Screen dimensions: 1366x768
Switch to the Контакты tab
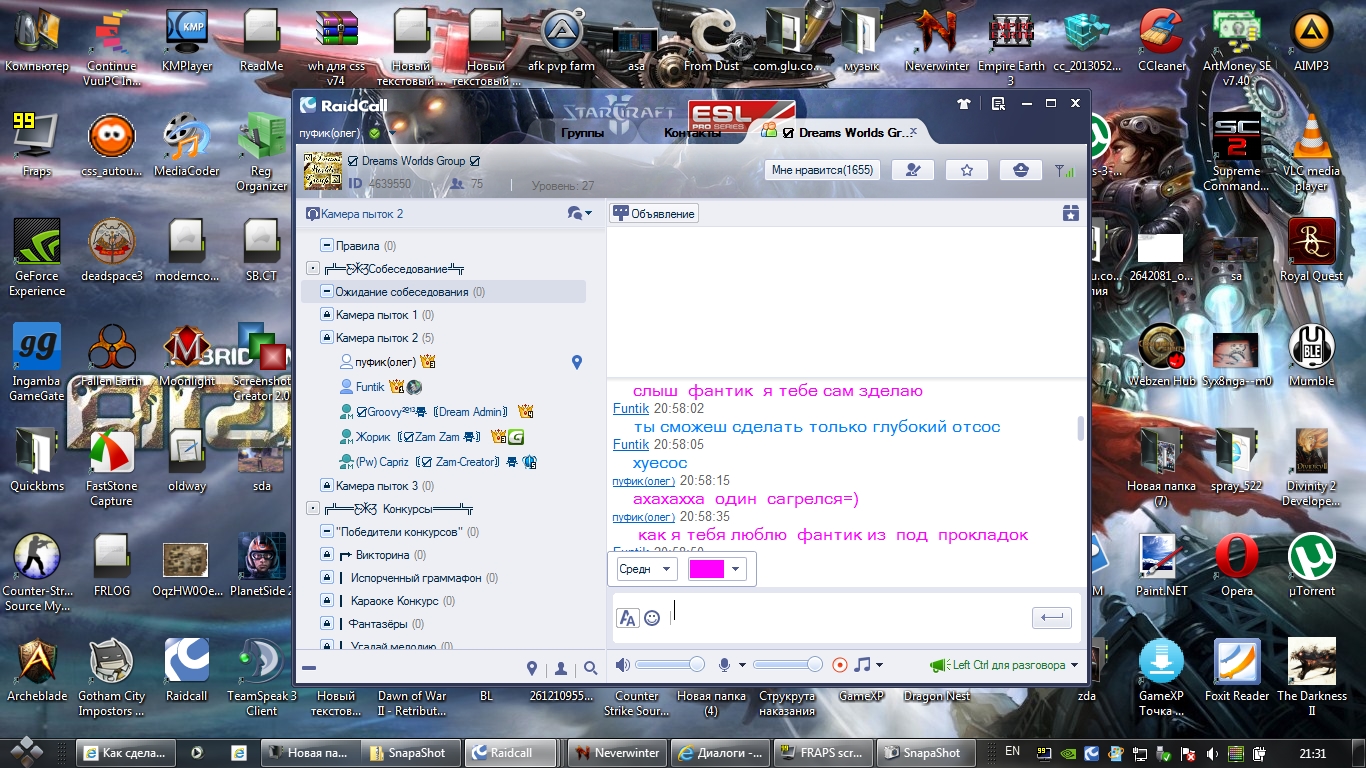[692, 132]
